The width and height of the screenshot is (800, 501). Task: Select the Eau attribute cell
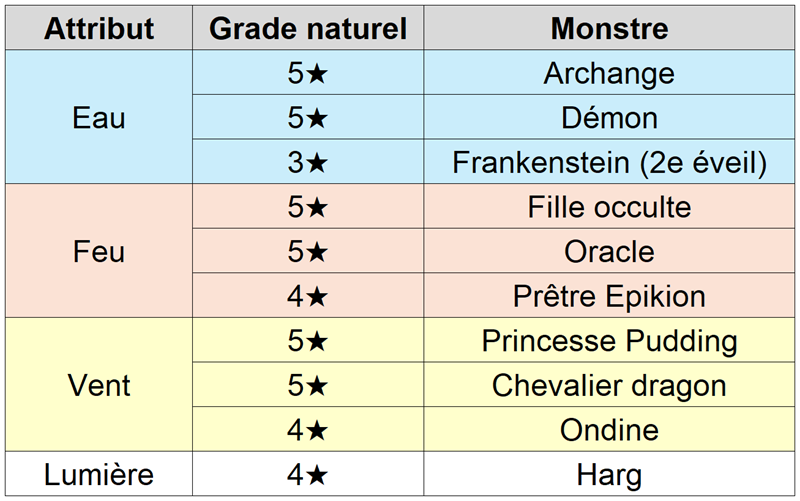99,118
